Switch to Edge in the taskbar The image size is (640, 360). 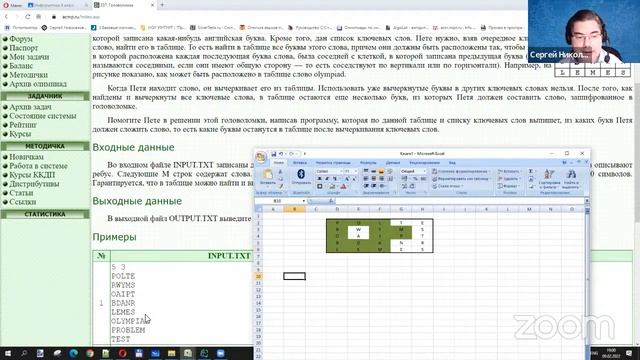tap(73, 353)
